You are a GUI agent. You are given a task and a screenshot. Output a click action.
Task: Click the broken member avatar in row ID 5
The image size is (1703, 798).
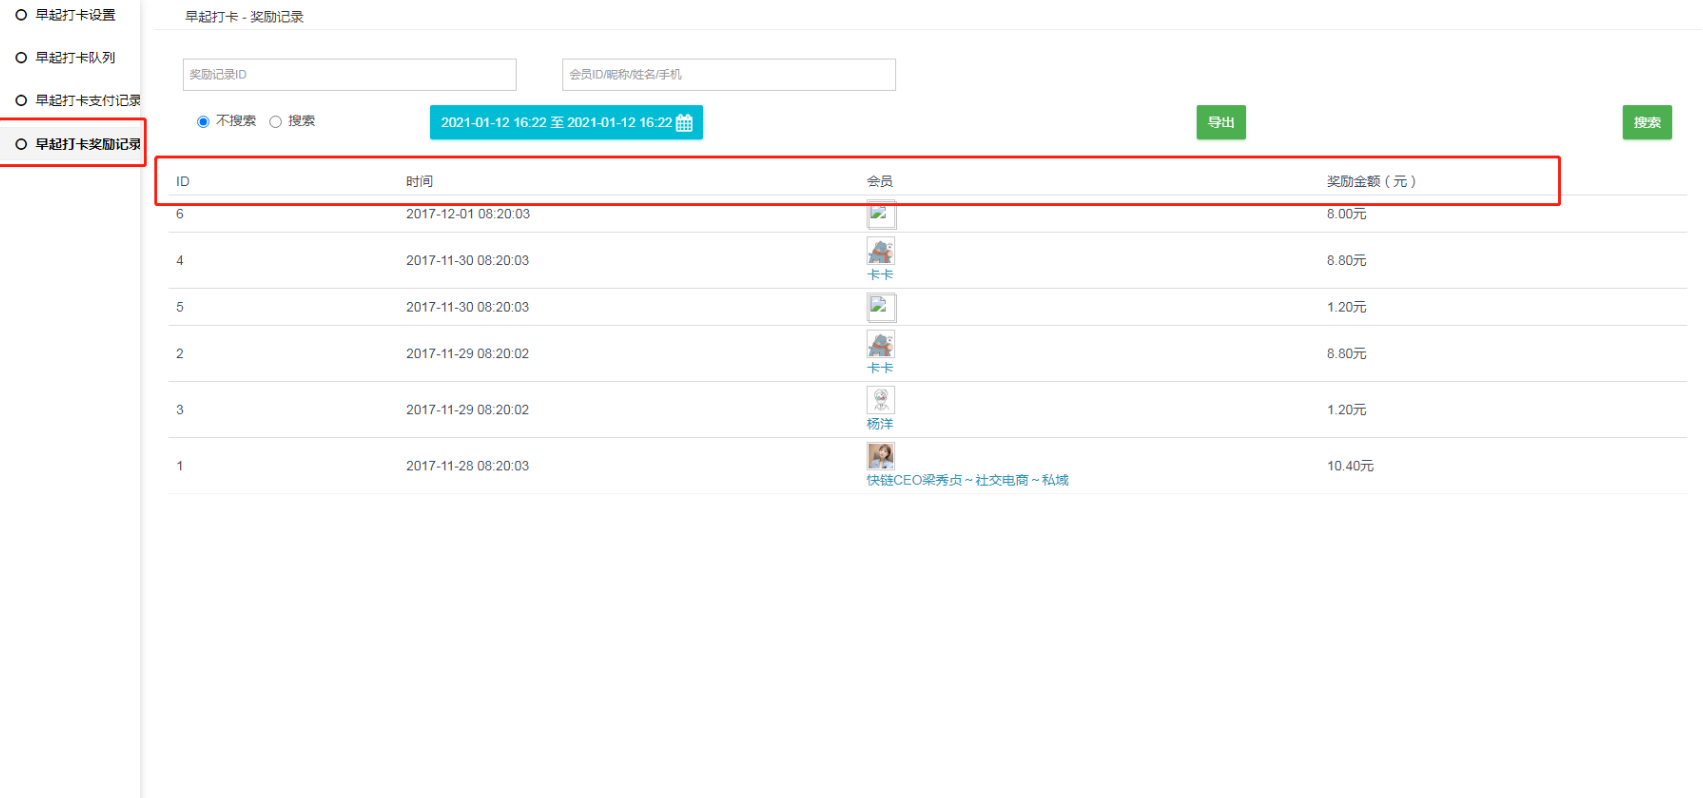(881, 307)
